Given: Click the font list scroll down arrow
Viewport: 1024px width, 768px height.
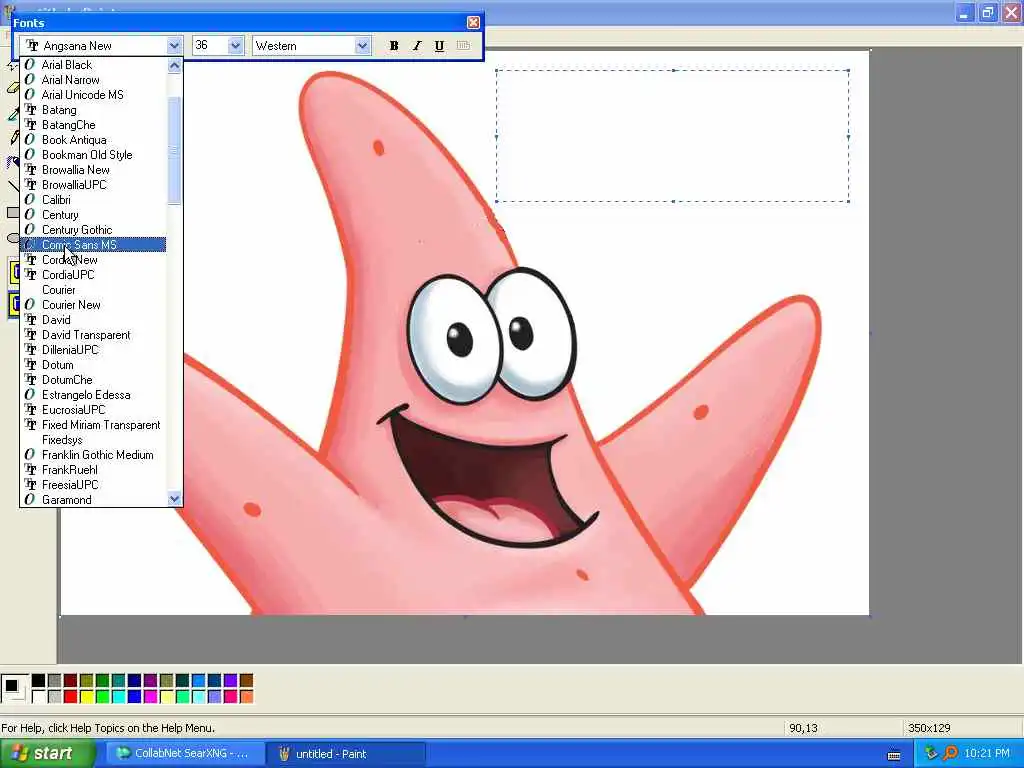Looking at the screenshot, I should [x=174, y=499].
